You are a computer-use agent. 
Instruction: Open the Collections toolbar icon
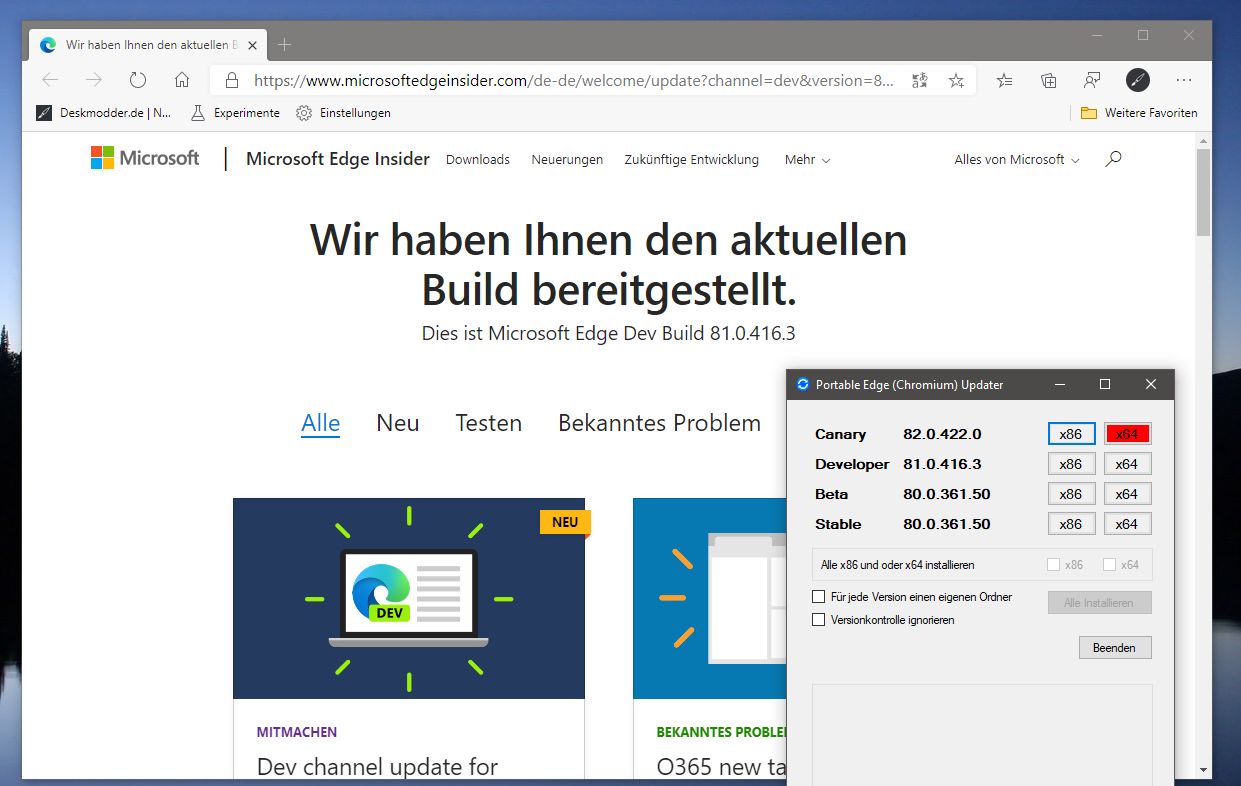(x=1049, y=80)
